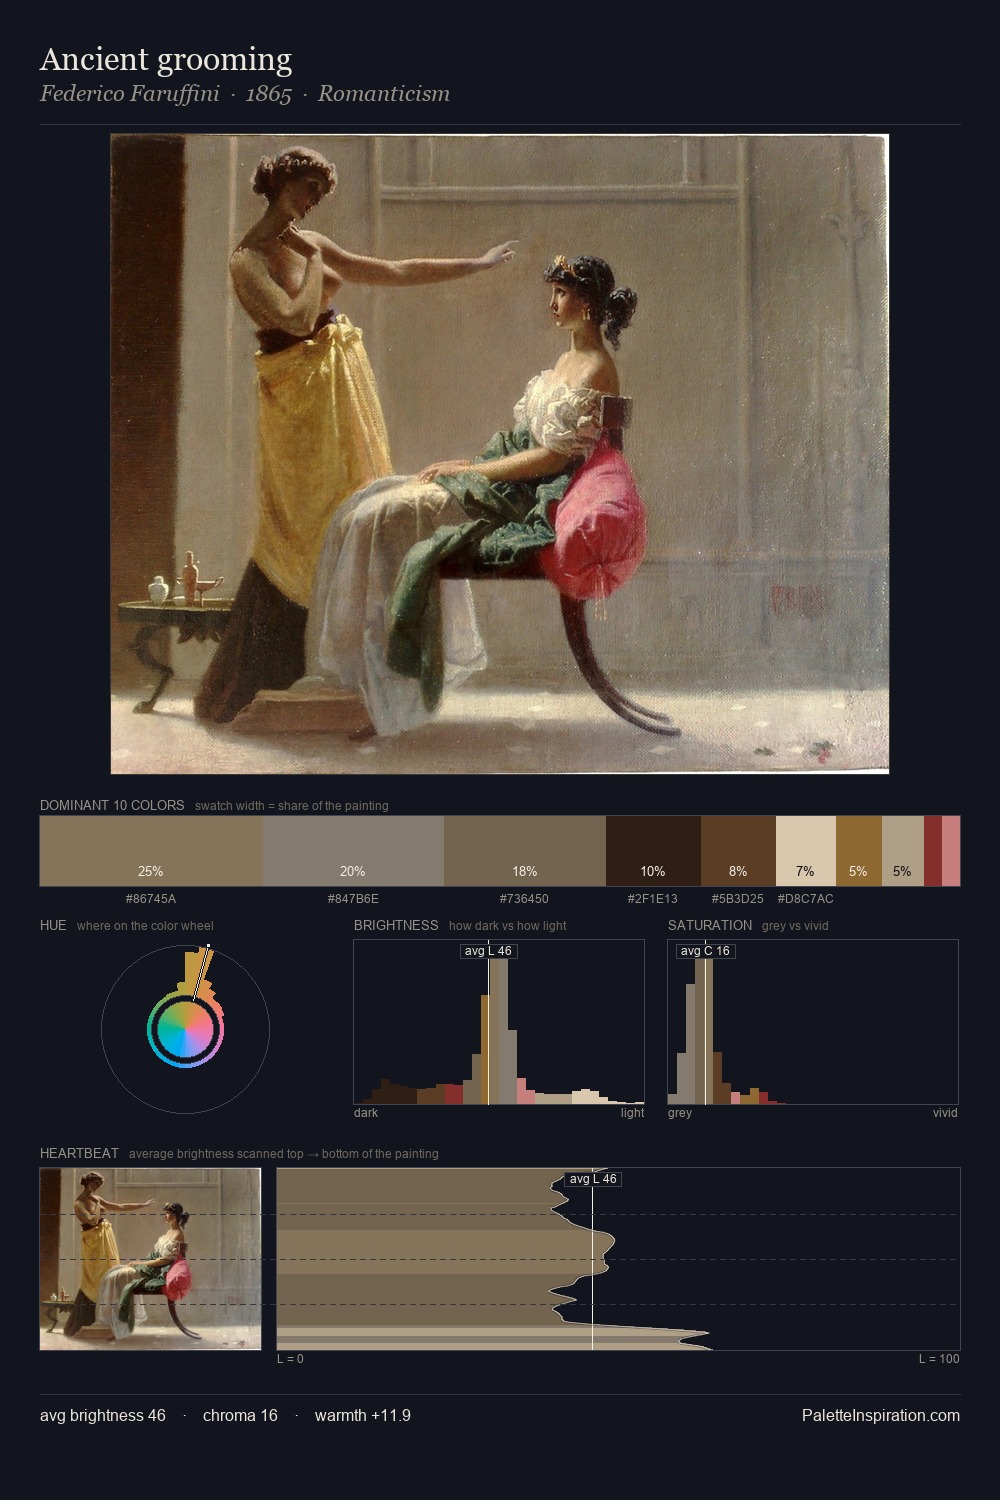Click hex label '#2F1E13'
Image resolution: width=1000 pixels, height=1500 pixels.
pos(653,898)
